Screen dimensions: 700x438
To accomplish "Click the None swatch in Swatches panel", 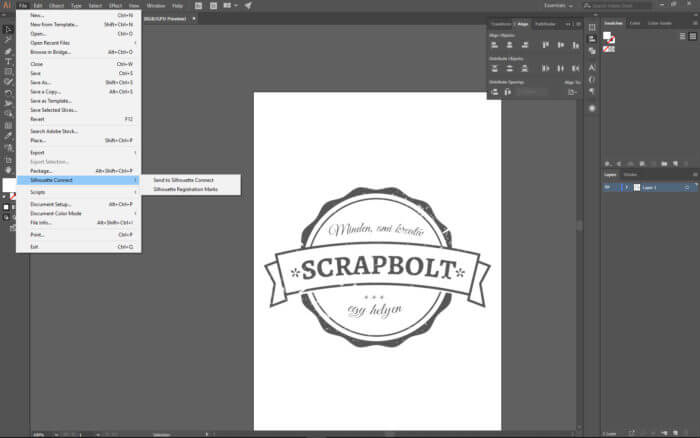I will pyautogui.click(x=606, y=49).
